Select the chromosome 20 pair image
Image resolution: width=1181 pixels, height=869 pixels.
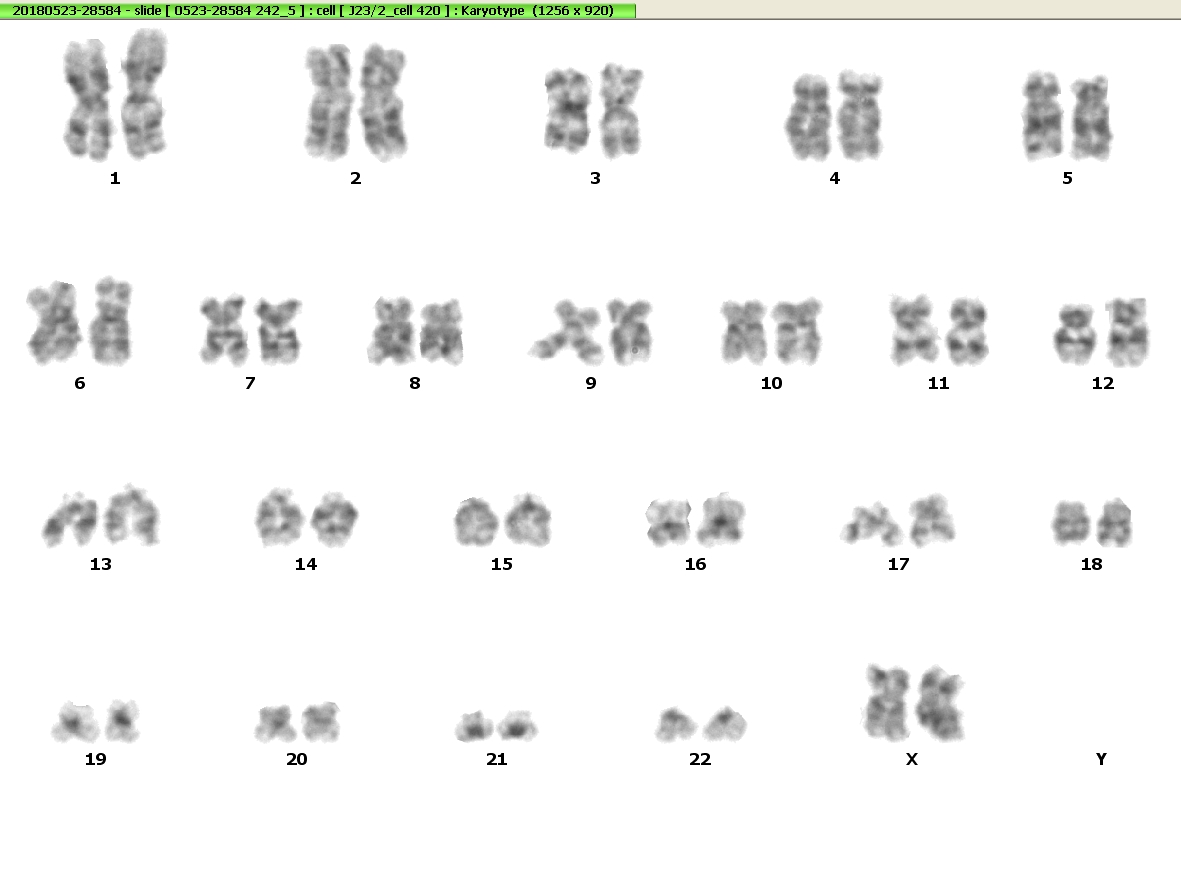pyautogui.click(x=297, y=722)
